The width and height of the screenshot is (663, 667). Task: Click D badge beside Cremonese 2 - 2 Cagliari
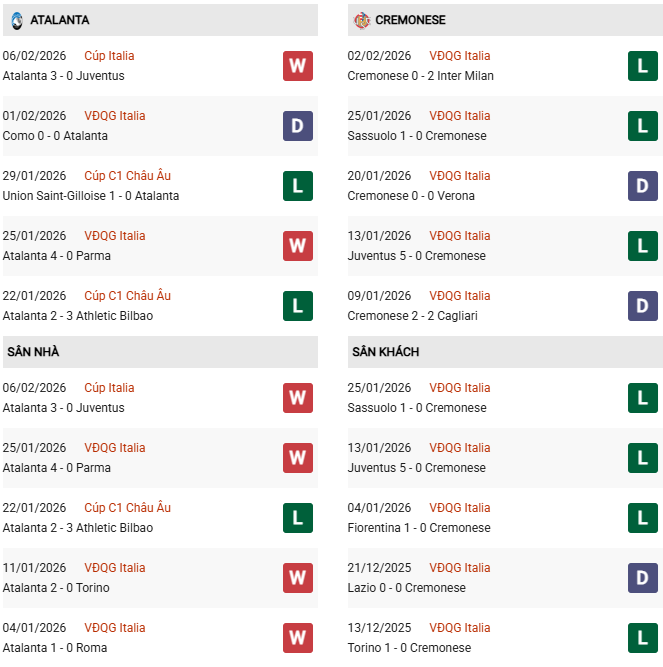[x=642, y=306]
